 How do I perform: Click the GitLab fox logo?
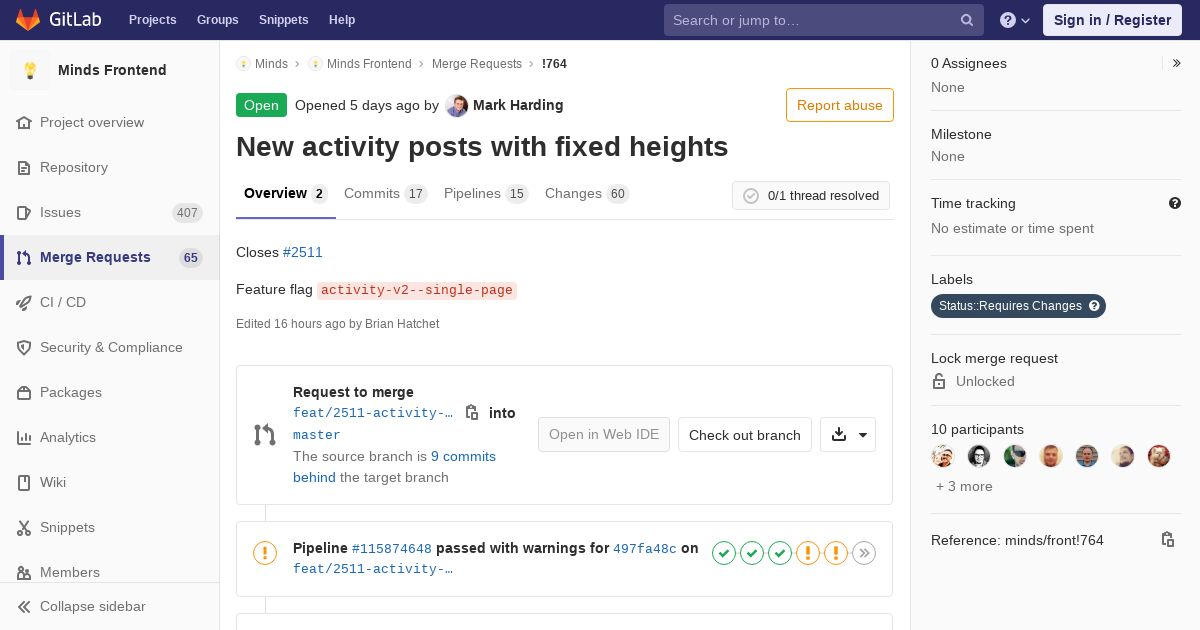[x=28, y=19]
